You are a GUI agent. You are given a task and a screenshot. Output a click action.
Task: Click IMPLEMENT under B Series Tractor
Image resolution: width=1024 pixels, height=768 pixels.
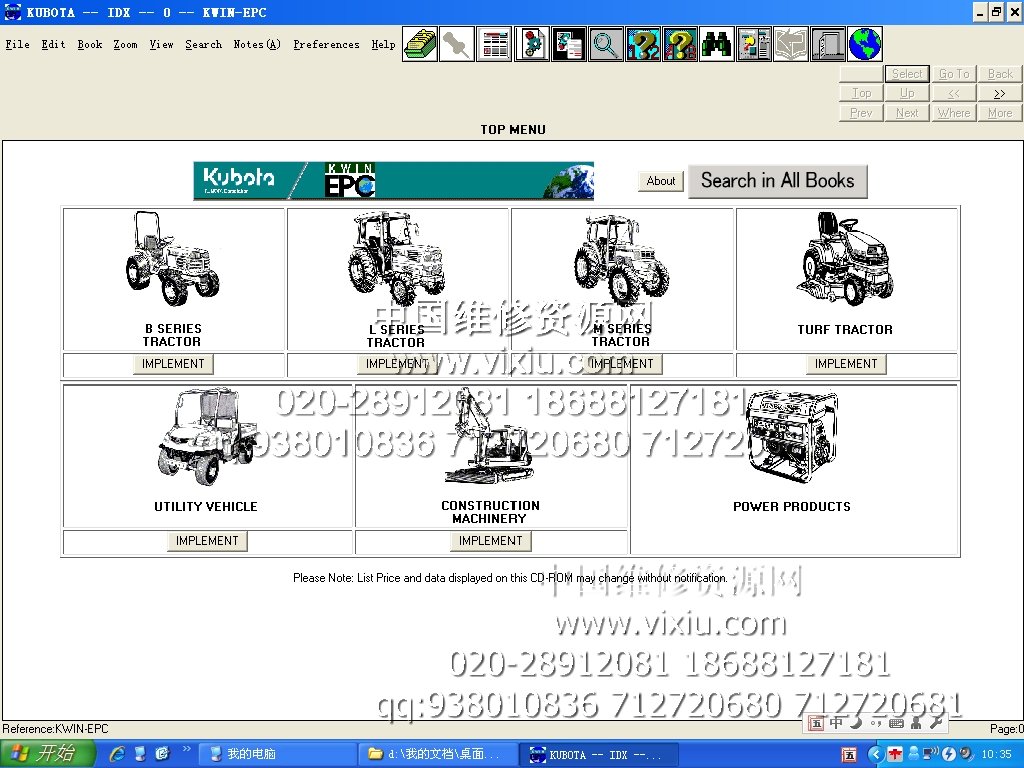173,364
